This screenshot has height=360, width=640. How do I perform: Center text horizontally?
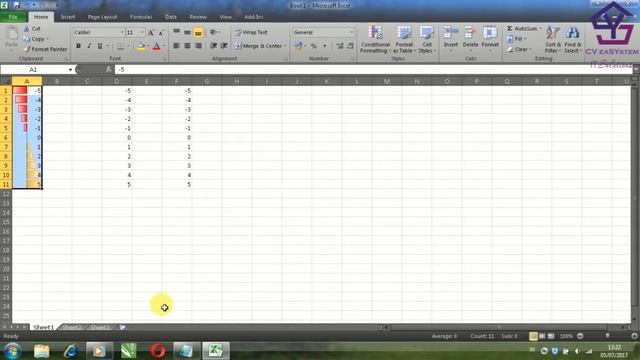(x=187, y=46)
